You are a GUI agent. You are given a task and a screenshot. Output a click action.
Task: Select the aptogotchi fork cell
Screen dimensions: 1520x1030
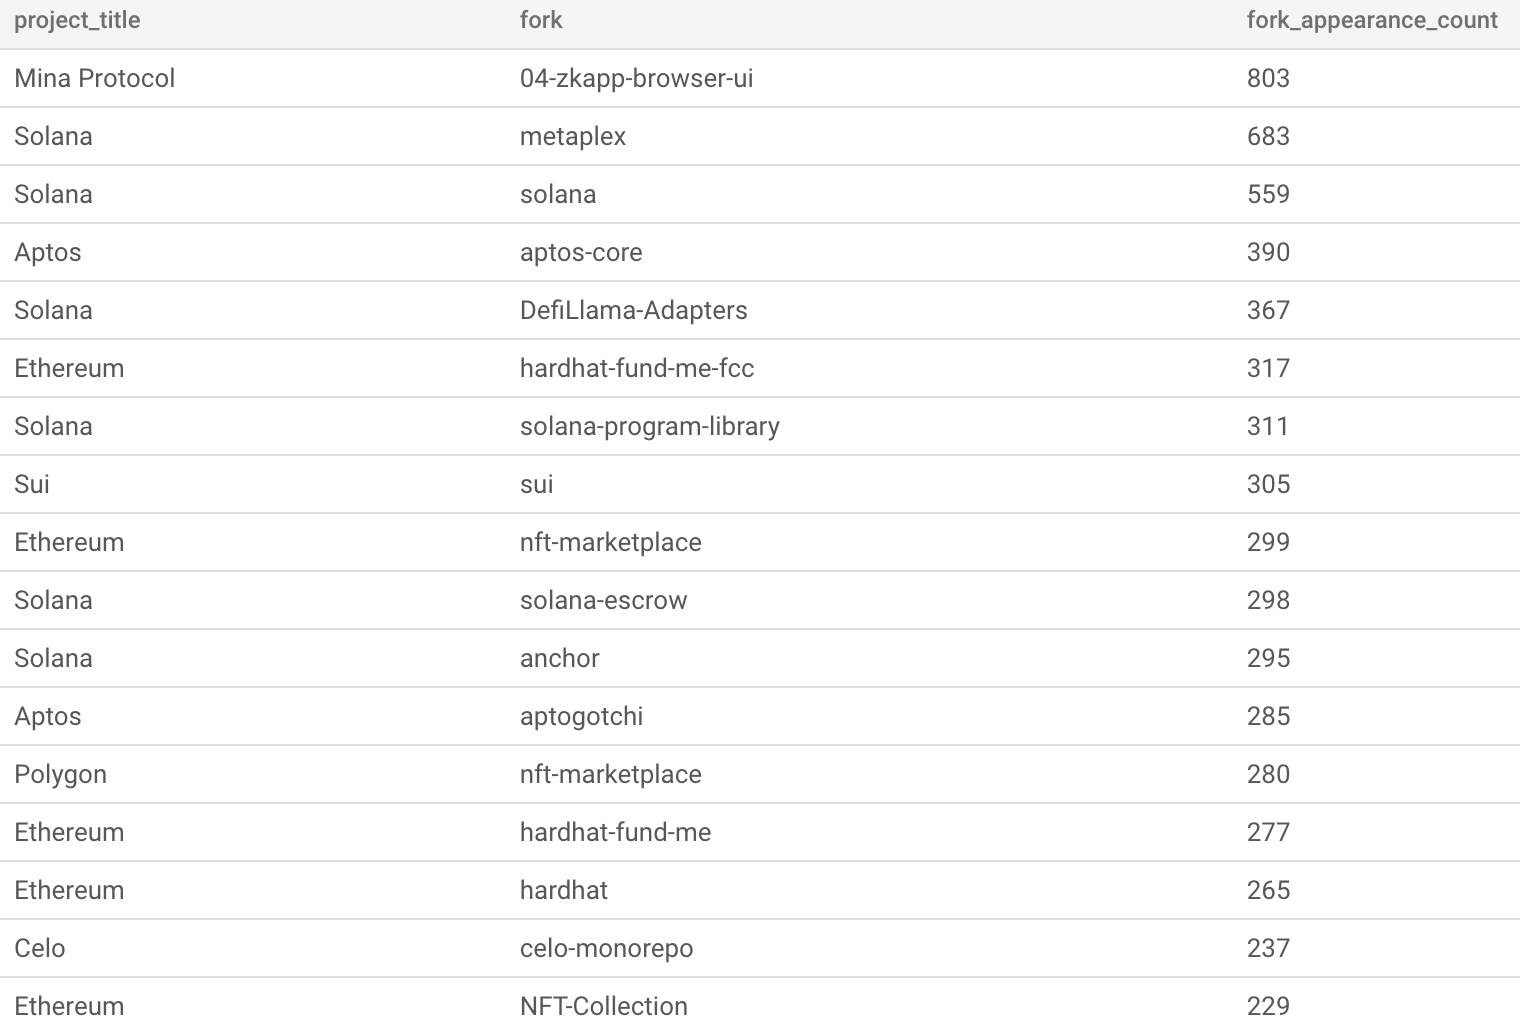[581, 716]
